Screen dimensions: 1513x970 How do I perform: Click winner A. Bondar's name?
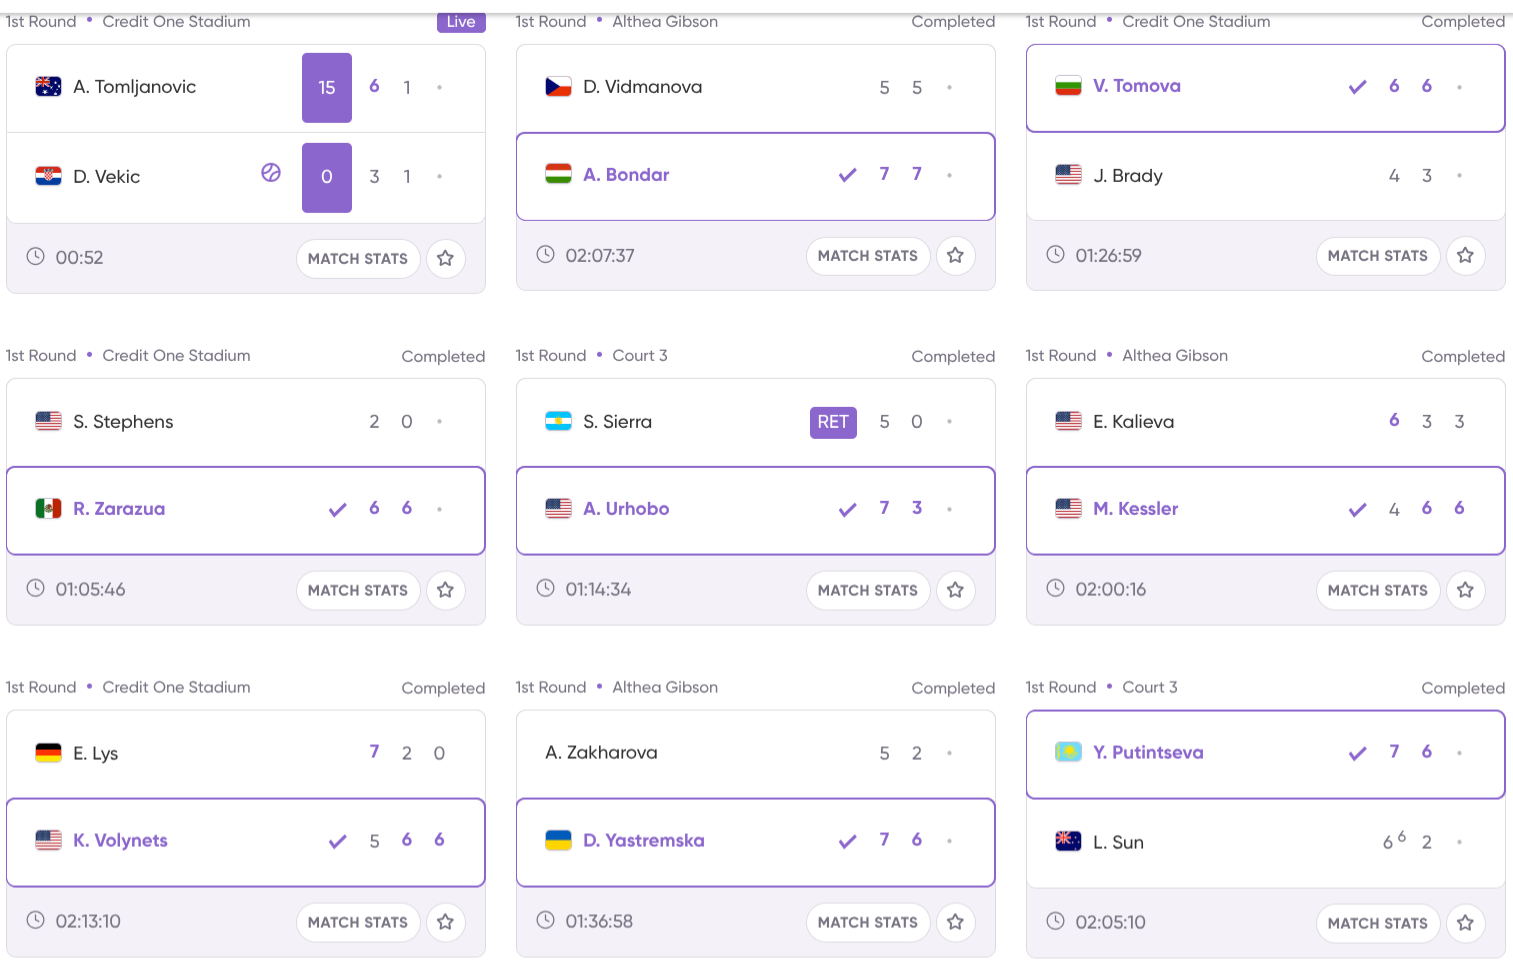click(626, 175)
